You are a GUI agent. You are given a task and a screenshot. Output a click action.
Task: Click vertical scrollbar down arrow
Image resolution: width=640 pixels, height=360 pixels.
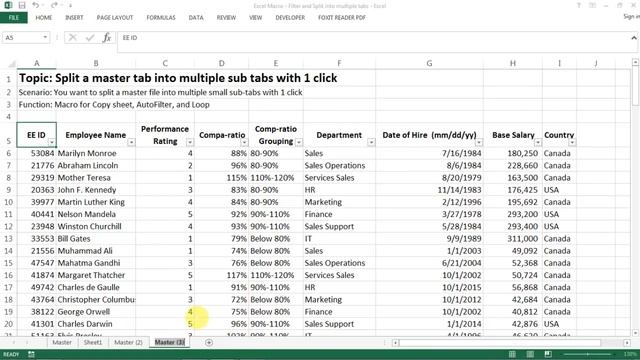click(x=635, y=333)
